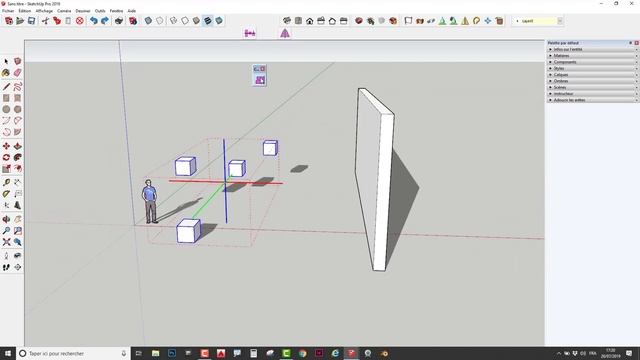Select the Line pencil tool
640x360 pixels.
coord(6,87)
